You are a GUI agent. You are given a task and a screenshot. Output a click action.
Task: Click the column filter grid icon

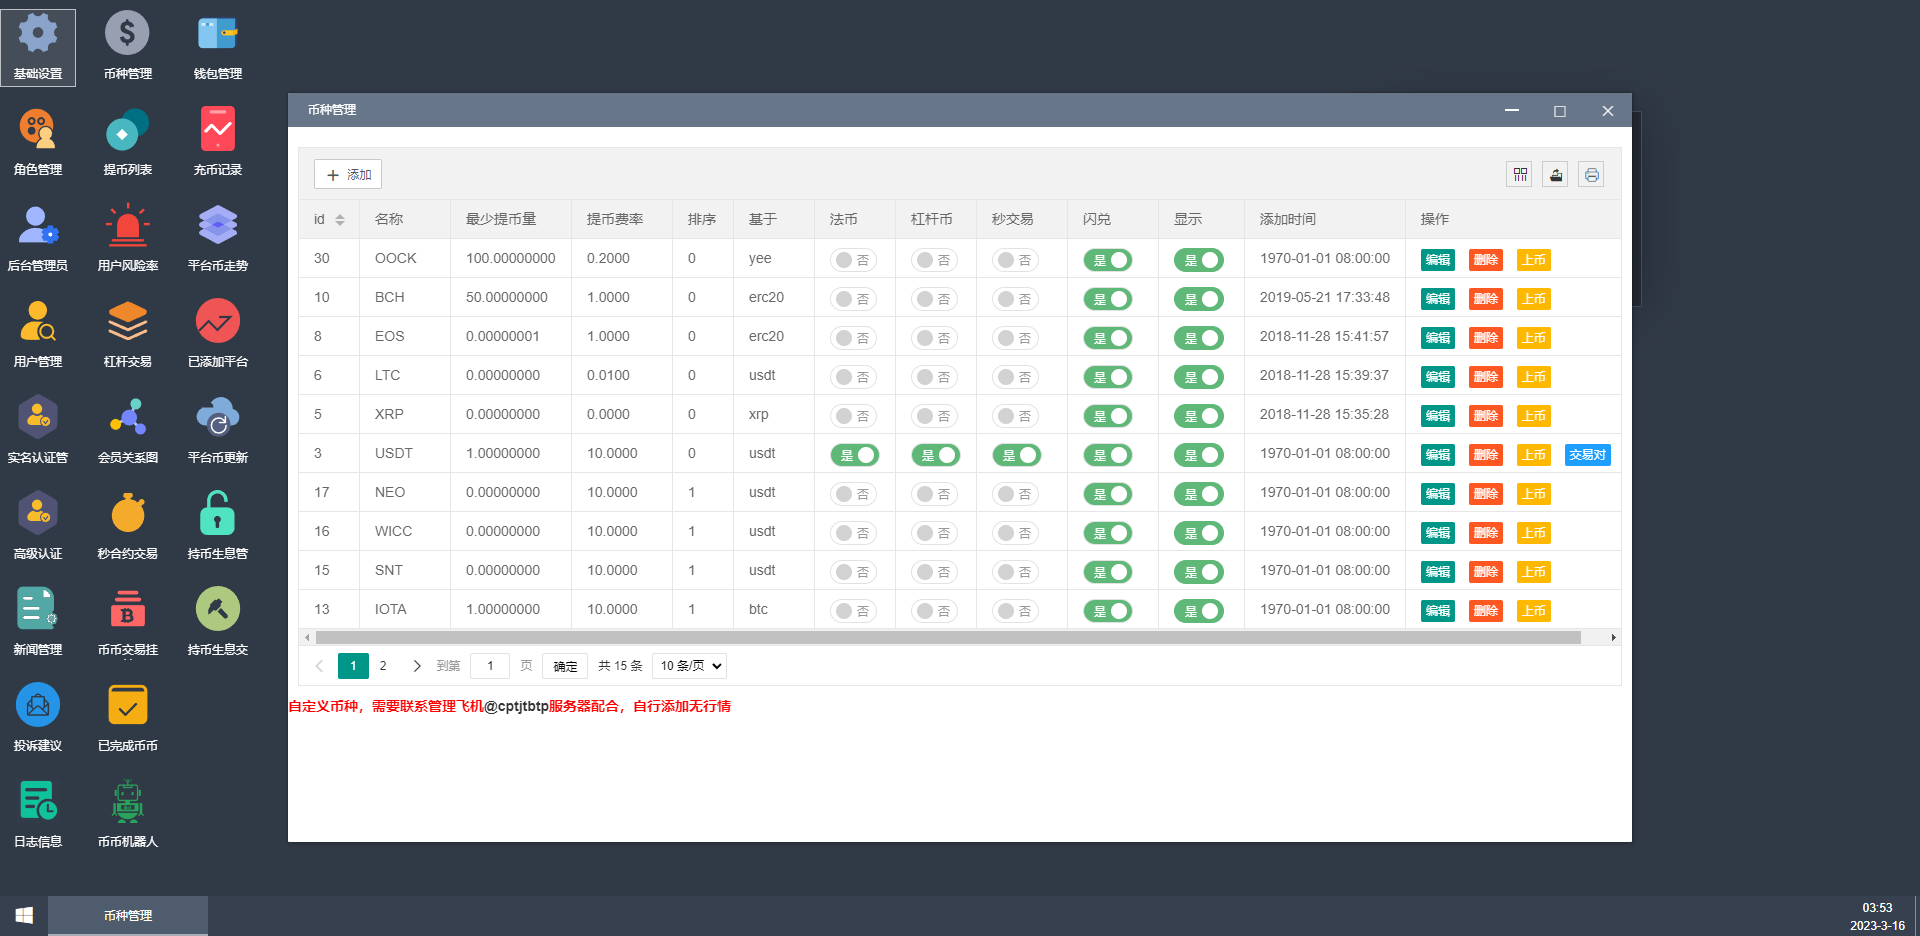click(x=1520, y=175)
